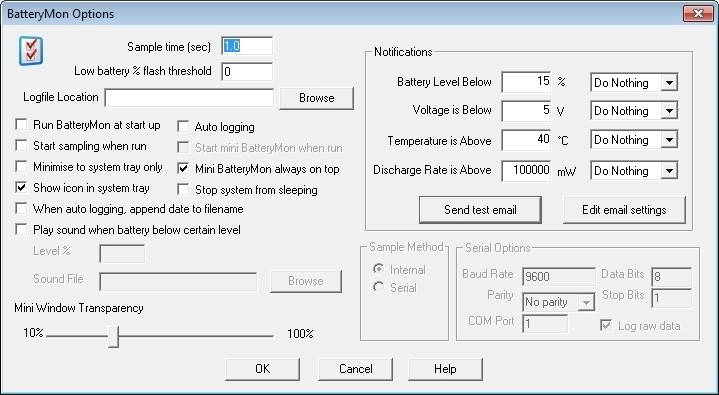Click the Stop Bits field

tap(671, 298)
